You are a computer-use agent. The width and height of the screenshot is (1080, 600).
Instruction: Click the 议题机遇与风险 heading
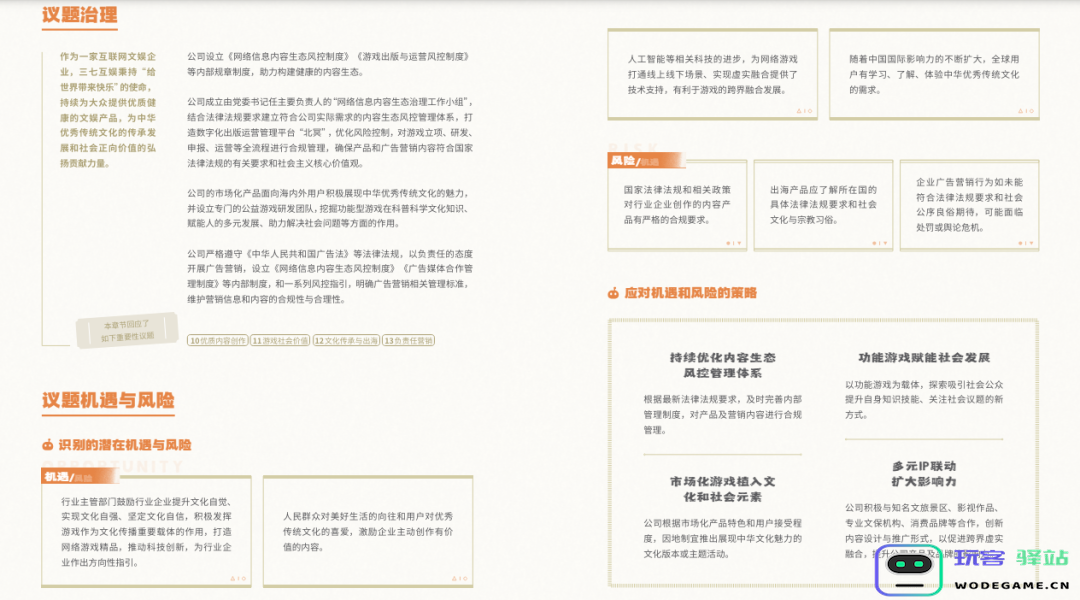point(108,400)
